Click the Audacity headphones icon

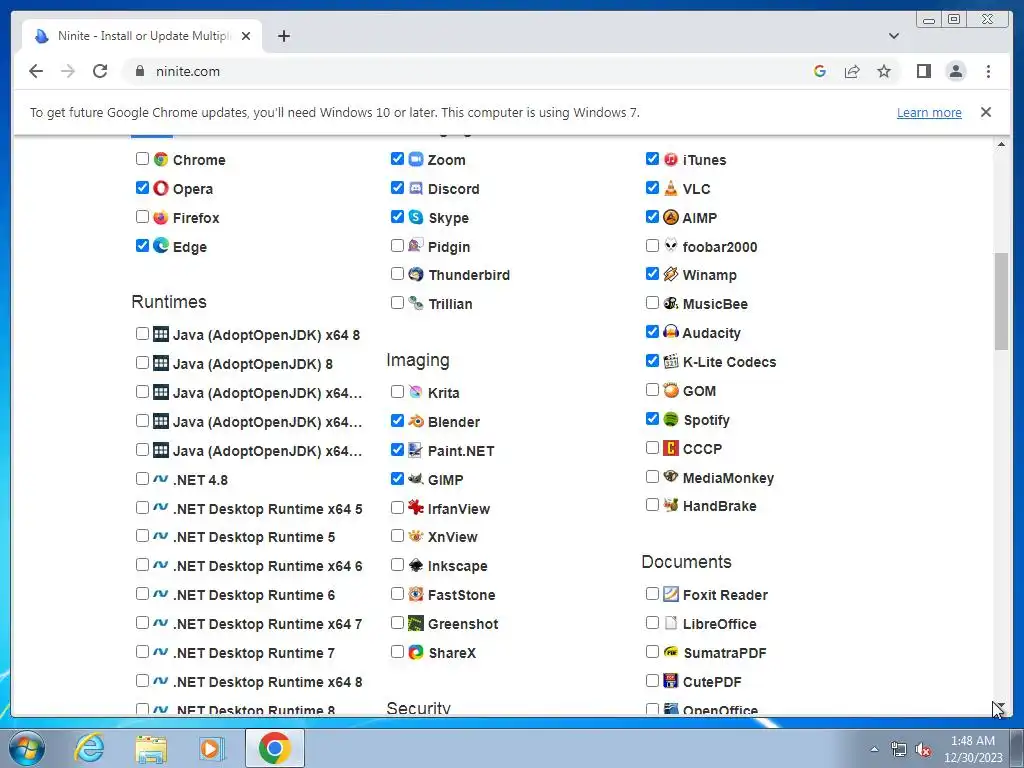671,332
